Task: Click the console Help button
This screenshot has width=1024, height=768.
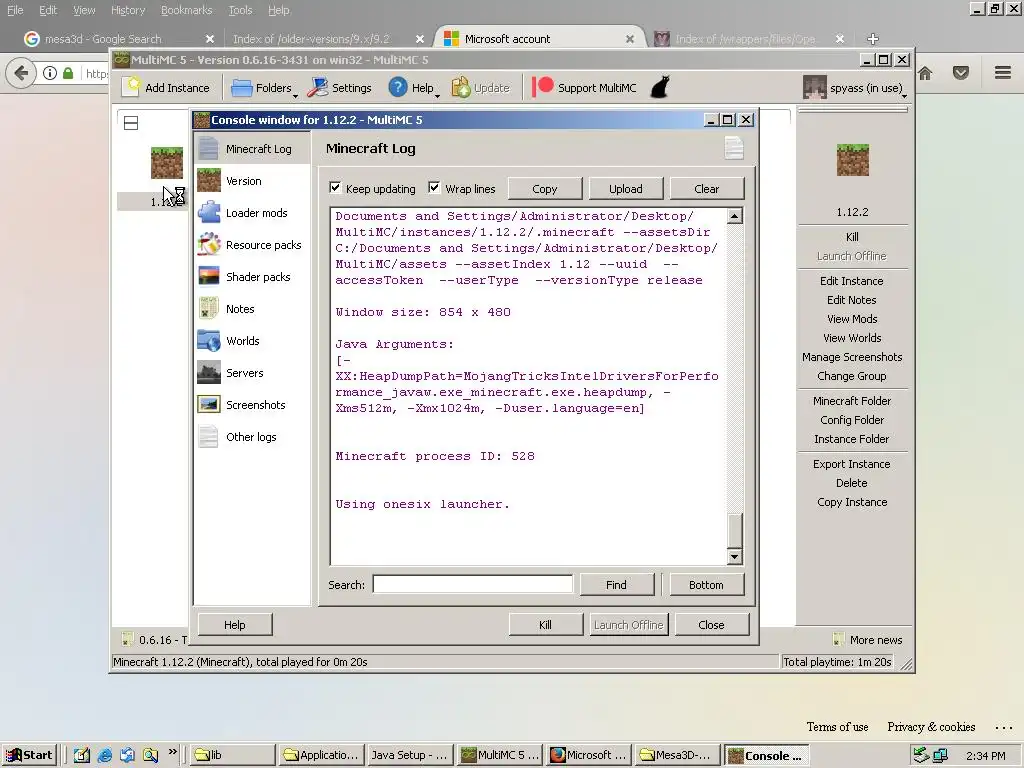Action: coord(234,625)
